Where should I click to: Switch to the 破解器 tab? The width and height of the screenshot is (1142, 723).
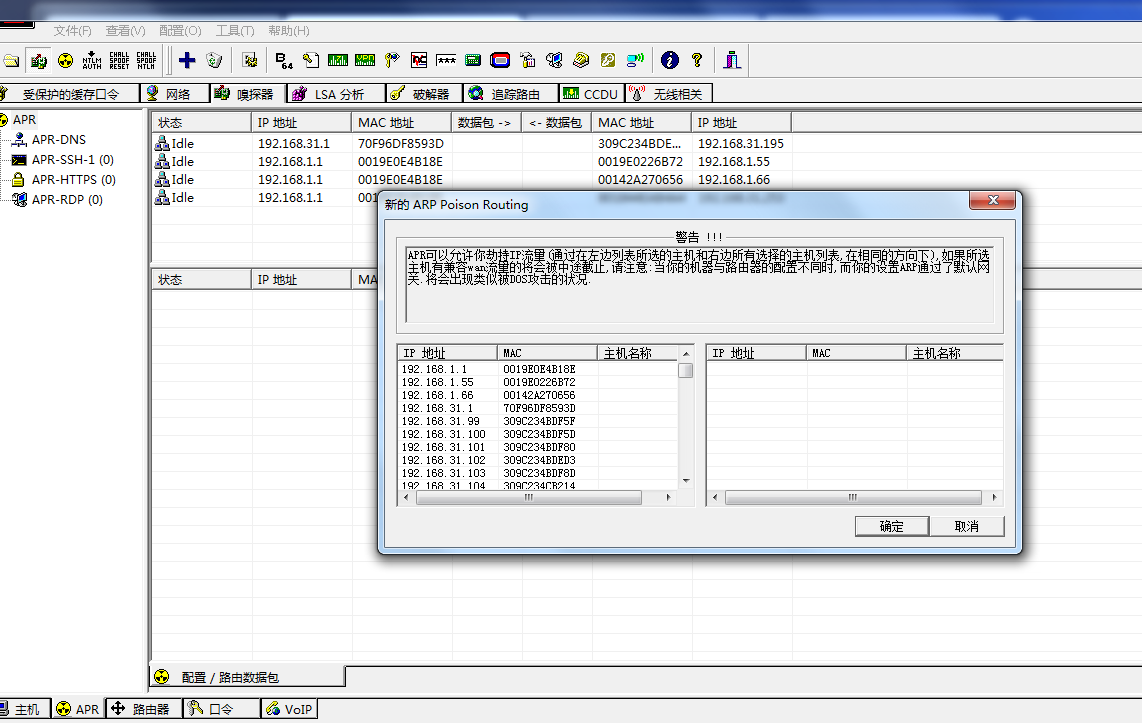click(430, 94)
